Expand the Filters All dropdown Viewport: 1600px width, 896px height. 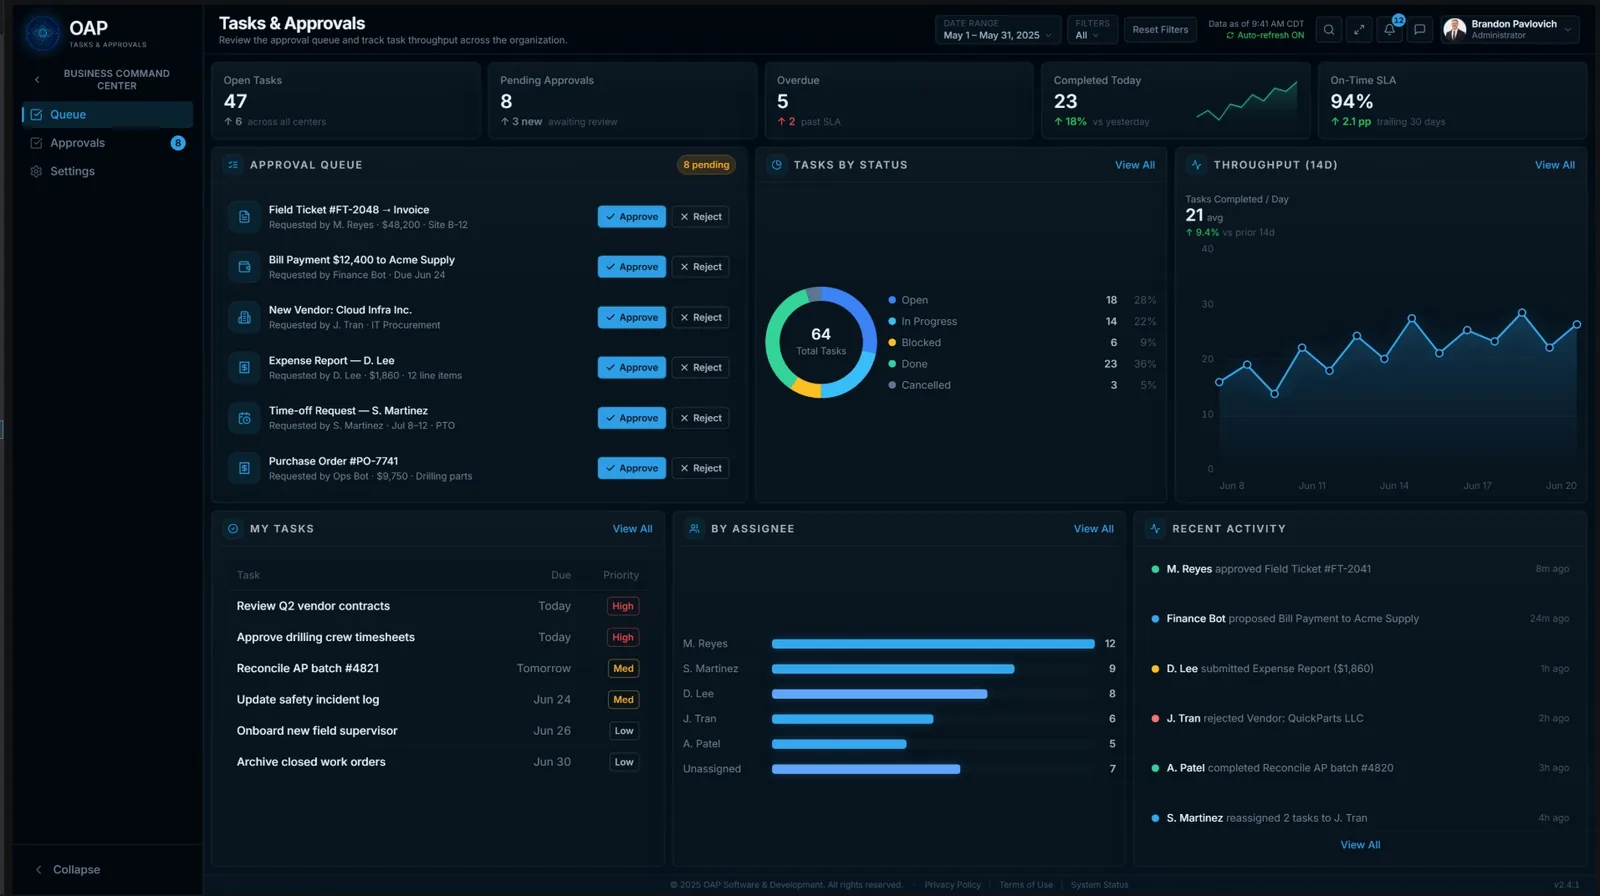click(1092, 30)
